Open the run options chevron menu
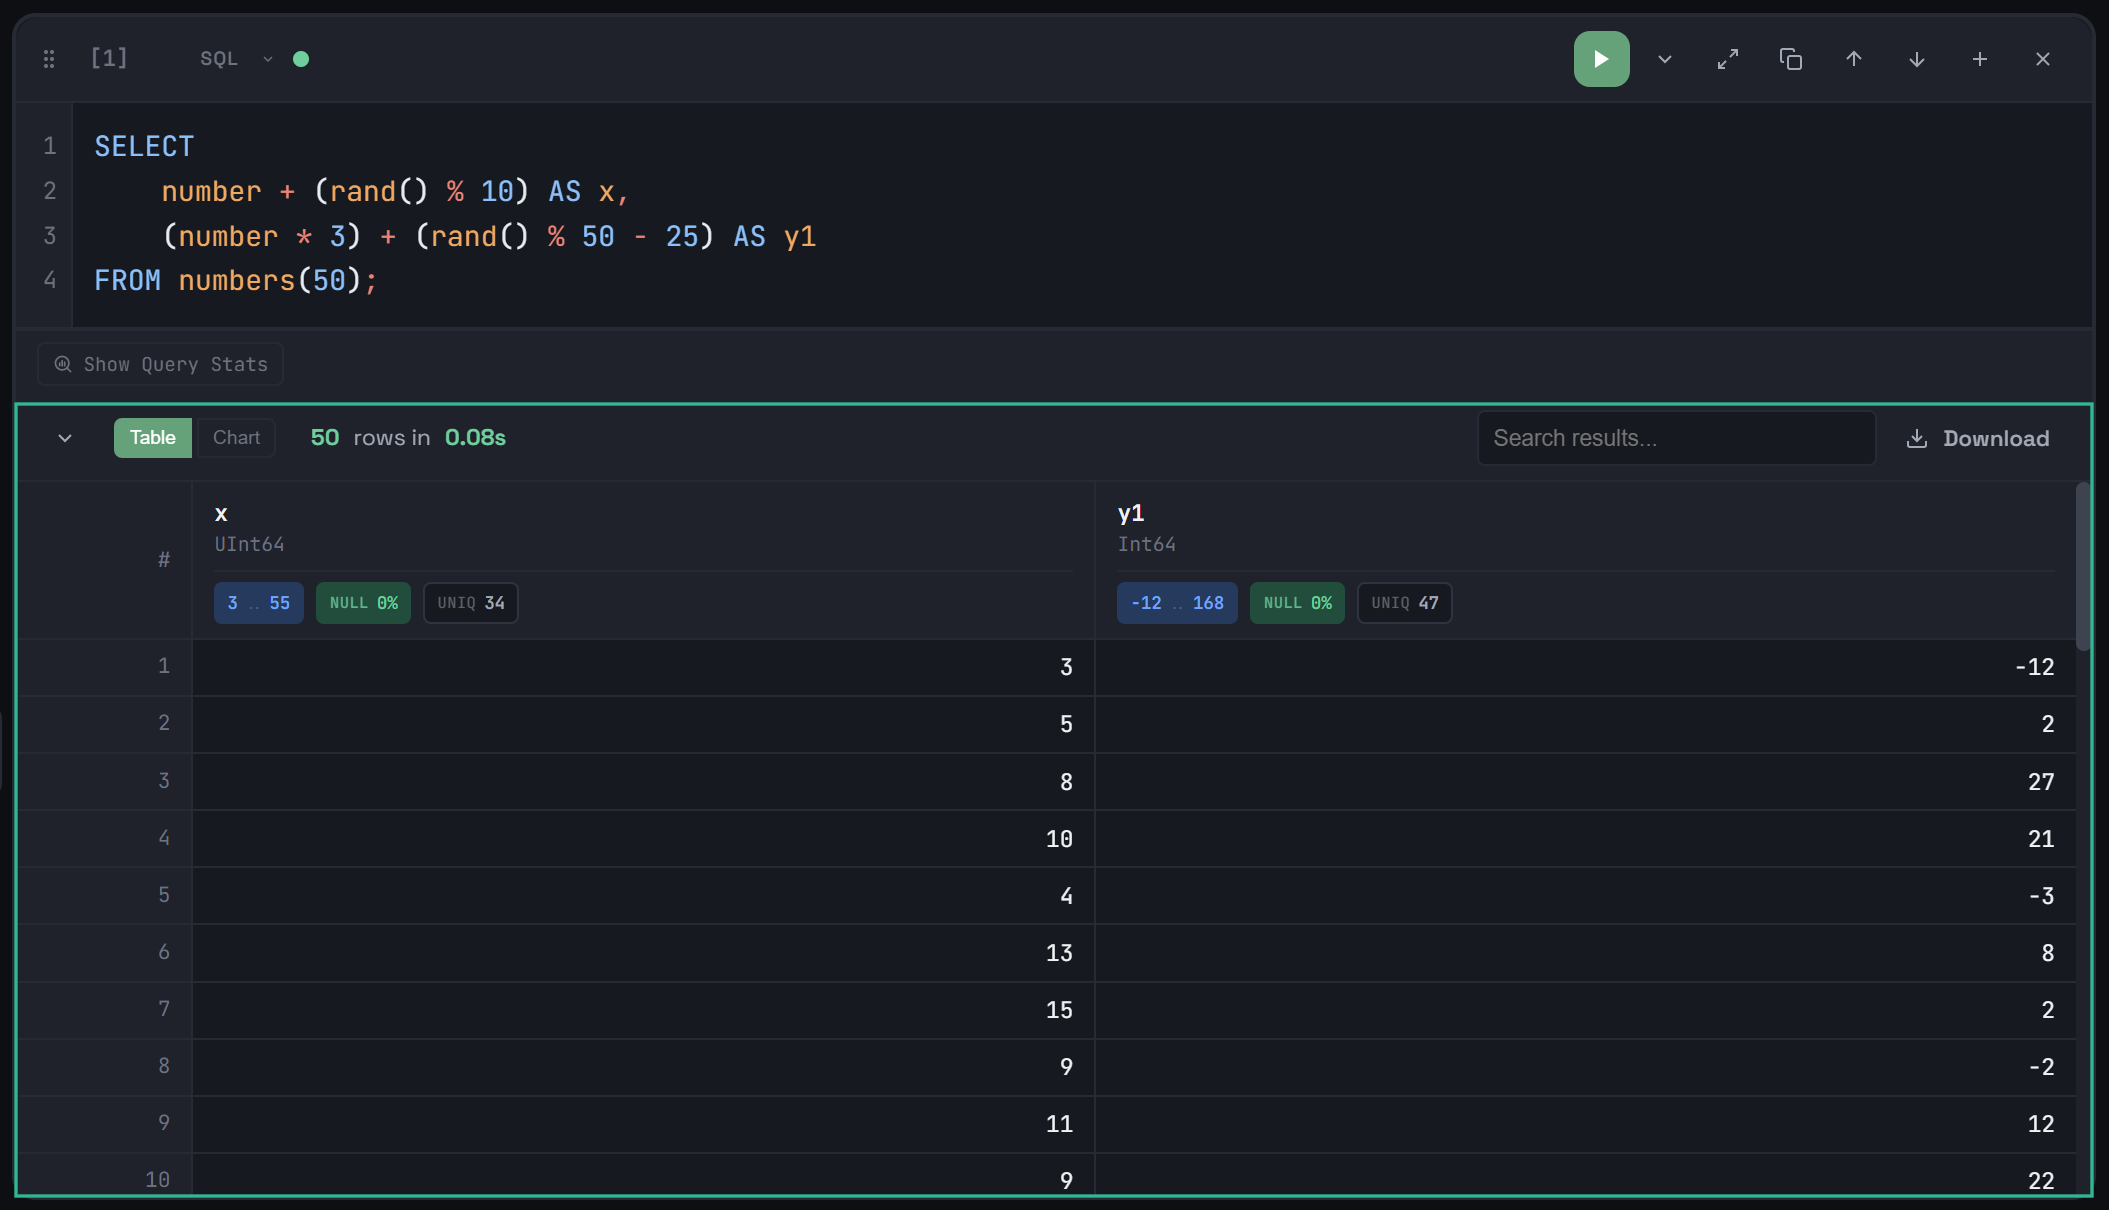The image size is (2109, 1210). pyautogui.click(x=1664, y=59)
